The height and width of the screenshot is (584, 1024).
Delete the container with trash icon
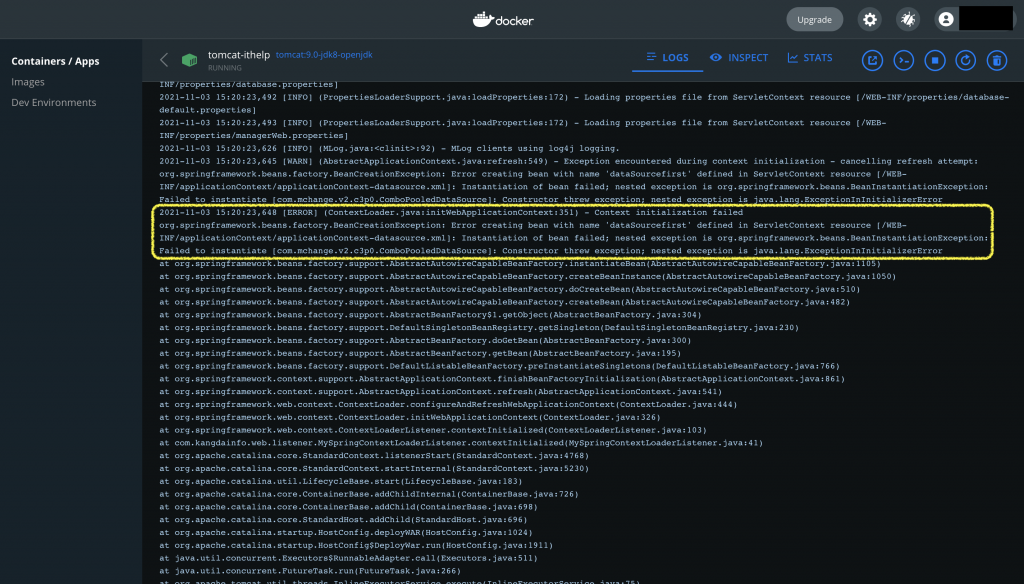pyautogui.click(x=997, y=60)
